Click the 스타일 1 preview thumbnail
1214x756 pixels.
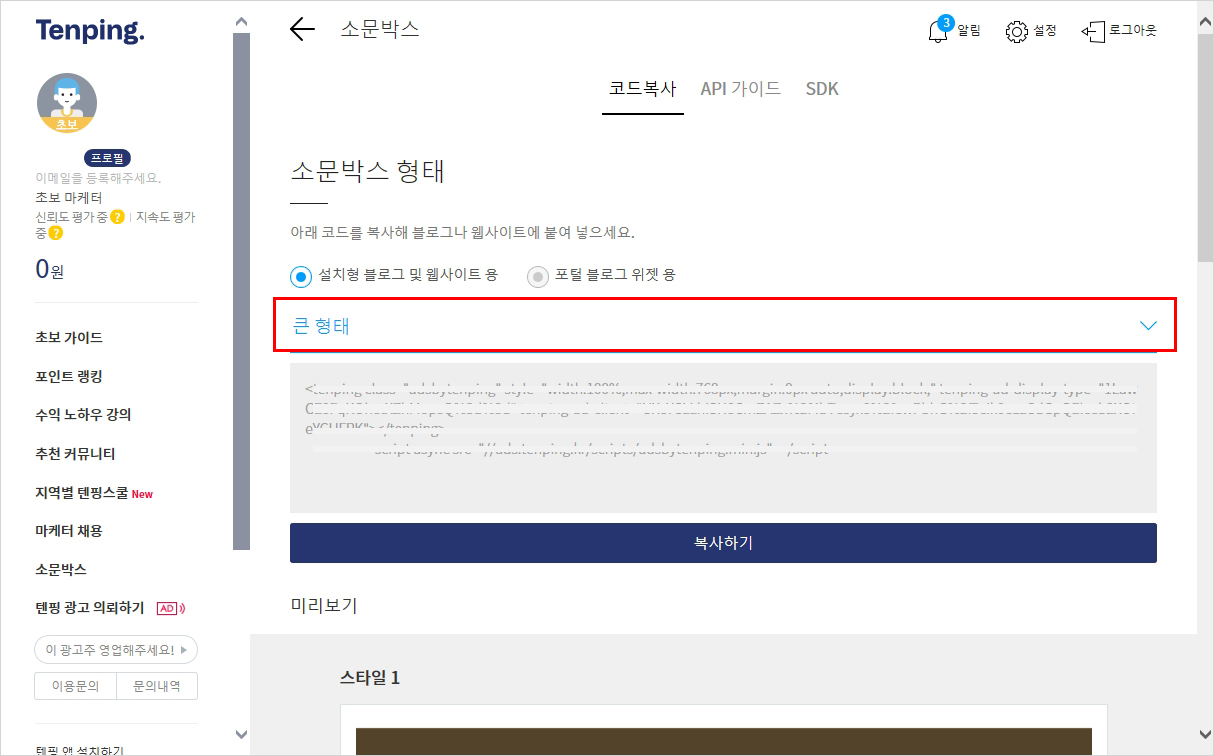(x=723, y=730)
